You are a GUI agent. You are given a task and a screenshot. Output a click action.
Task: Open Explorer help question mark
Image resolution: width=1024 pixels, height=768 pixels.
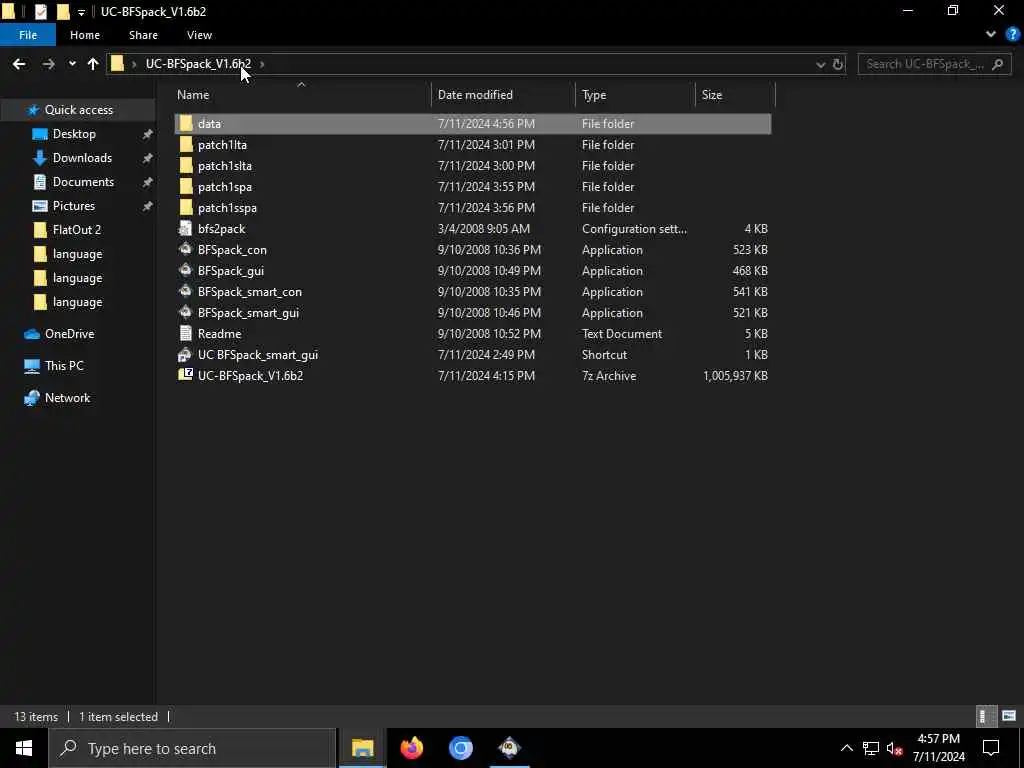coord(1012,35)
